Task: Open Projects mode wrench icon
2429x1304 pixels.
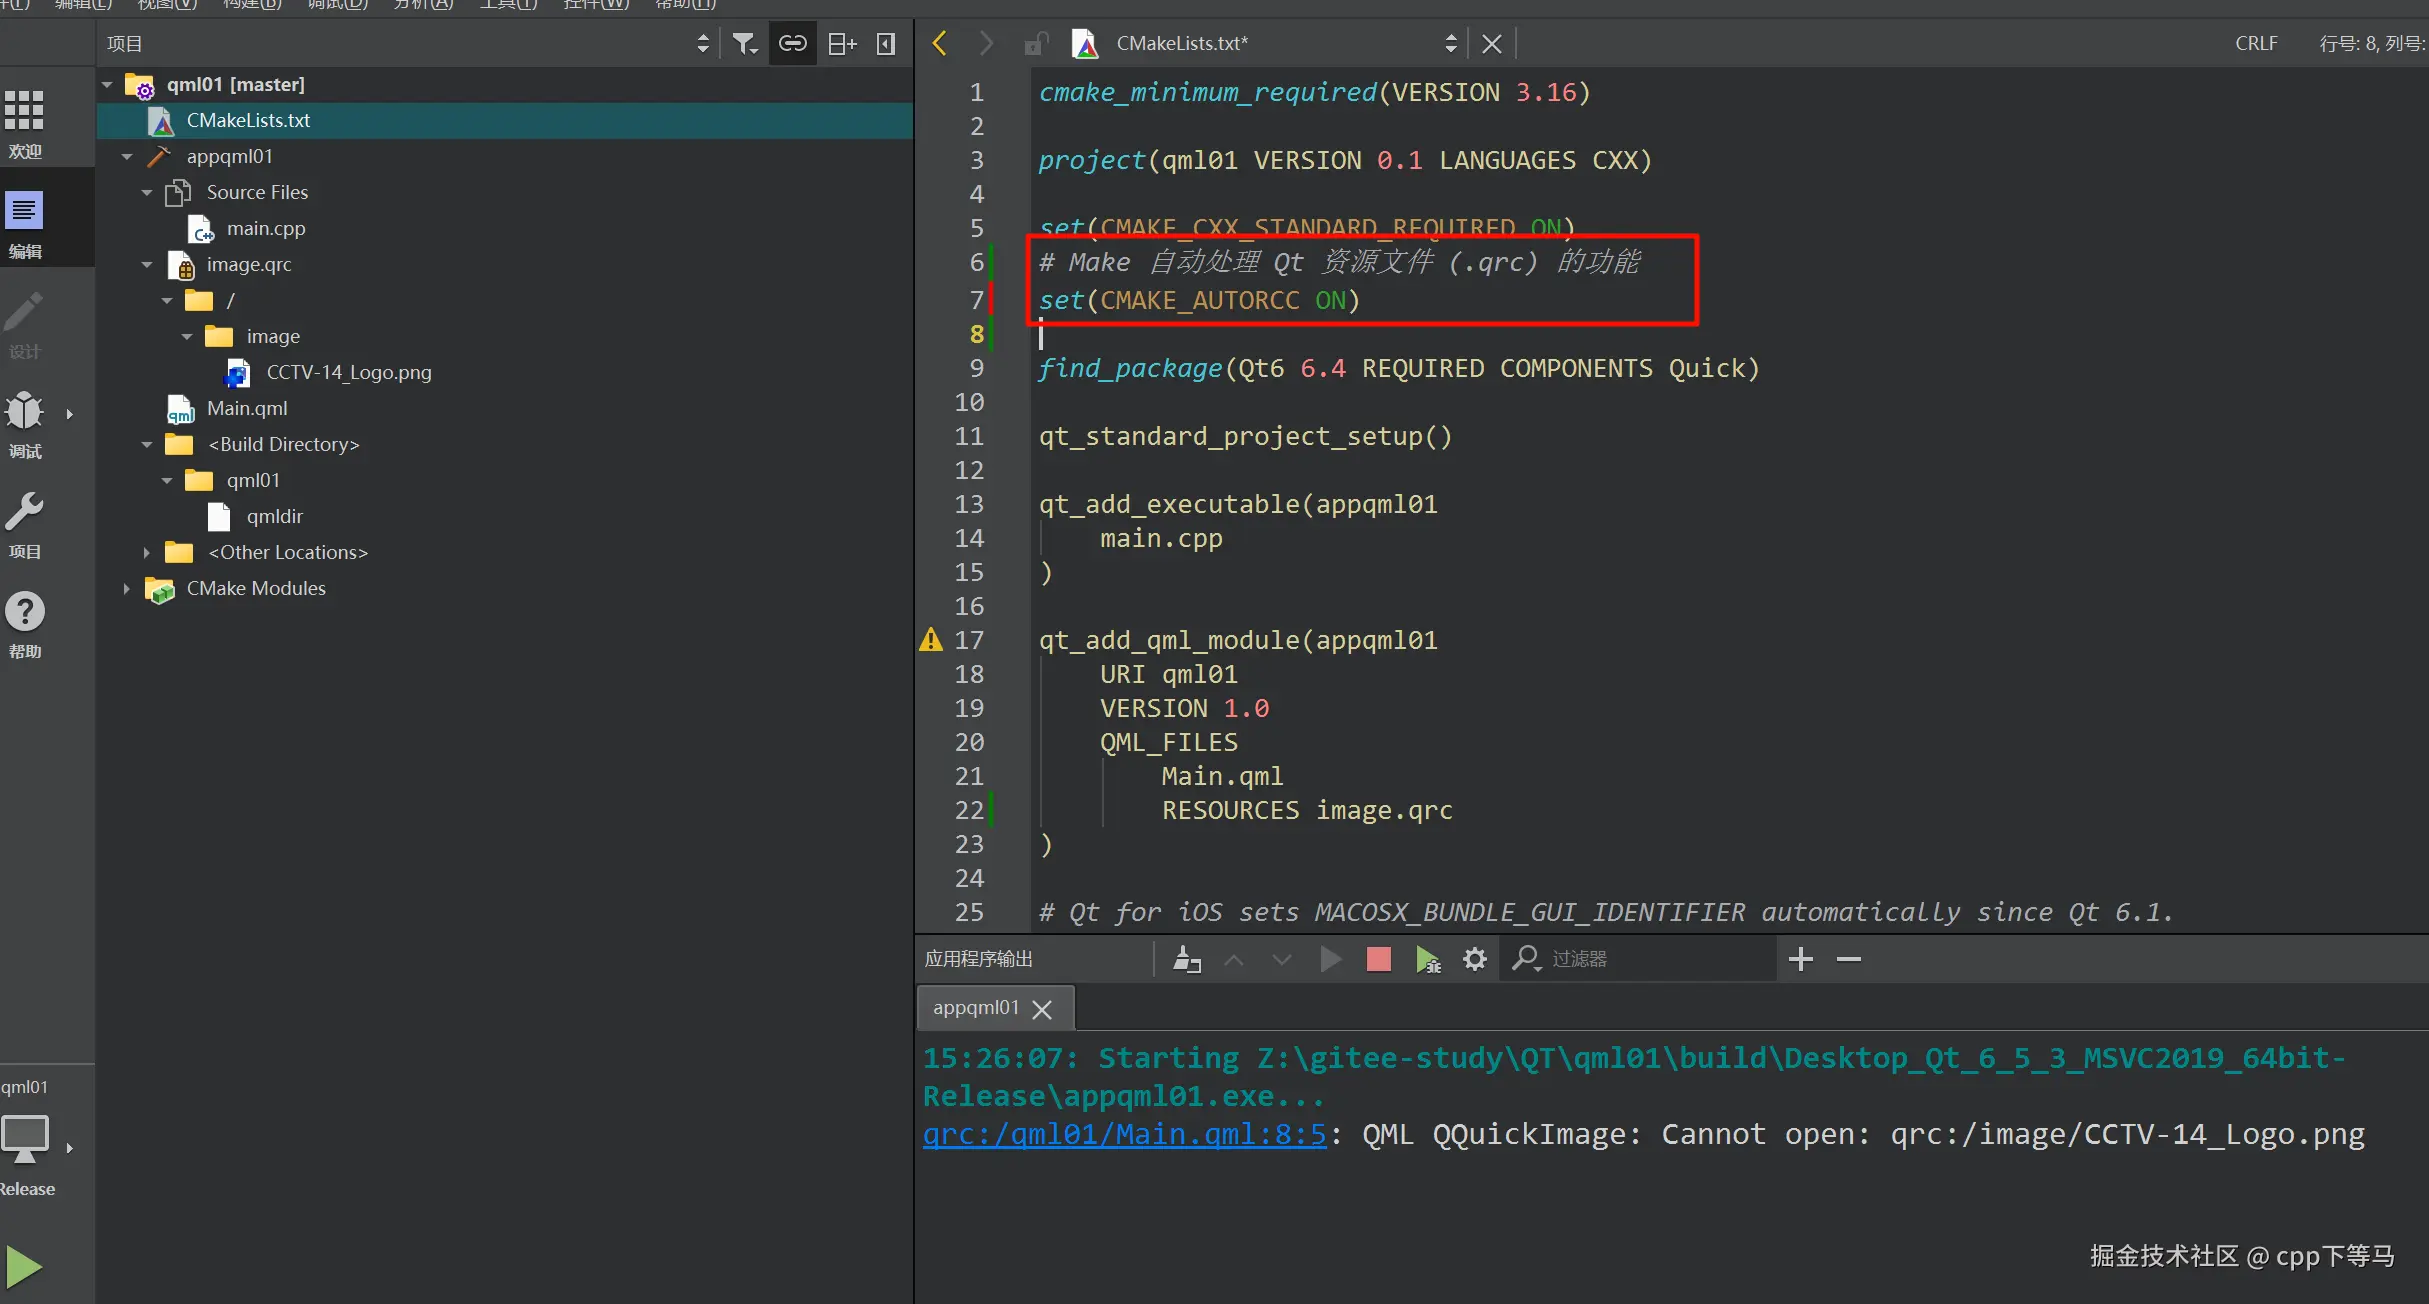Action: click(x=24, y=512)
